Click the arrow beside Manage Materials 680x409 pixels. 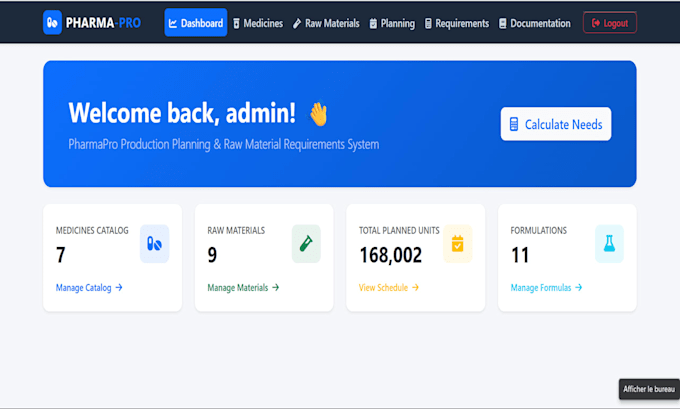coord(275,288)
